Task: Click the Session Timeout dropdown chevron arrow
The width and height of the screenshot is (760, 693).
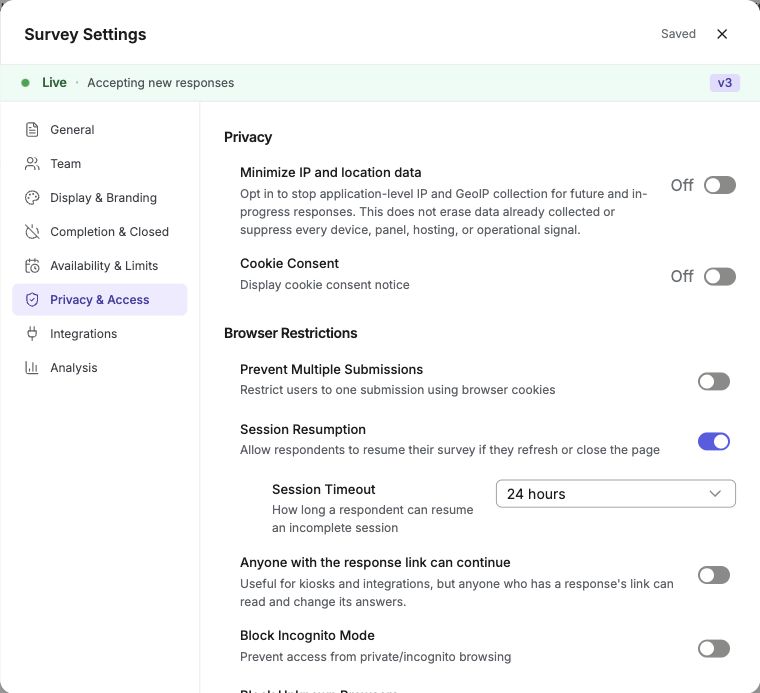Action: tap(715, 494)
